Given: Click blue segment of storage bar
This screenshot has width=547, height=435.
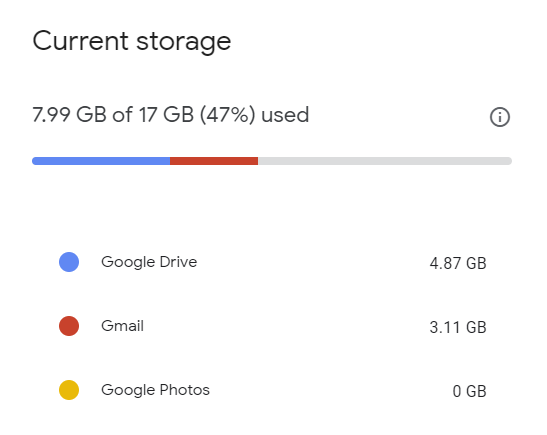Looking at the screenshot, I should 101,161.
